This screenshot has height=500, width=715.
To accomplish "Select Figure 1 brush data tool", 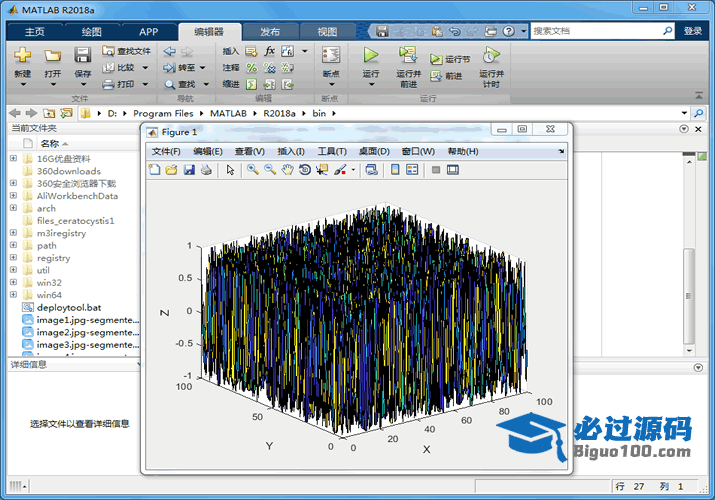I will tap(340, 170).
